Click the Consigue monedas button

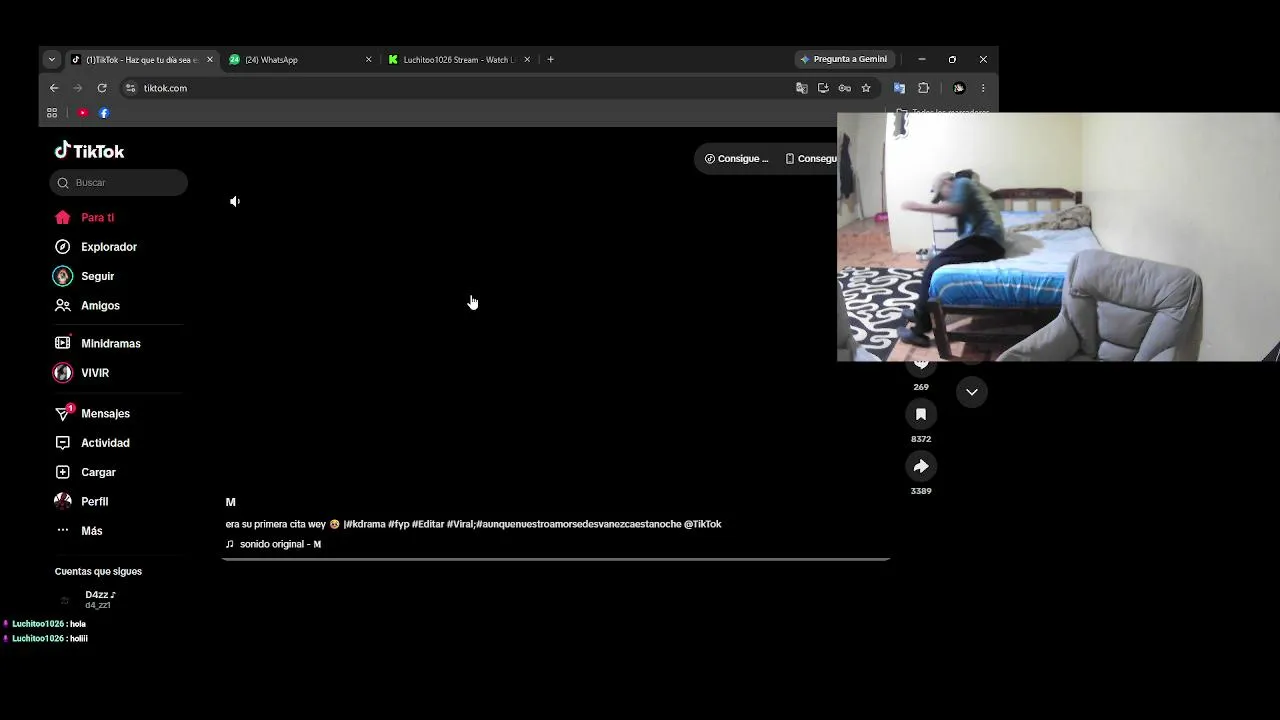737,159
